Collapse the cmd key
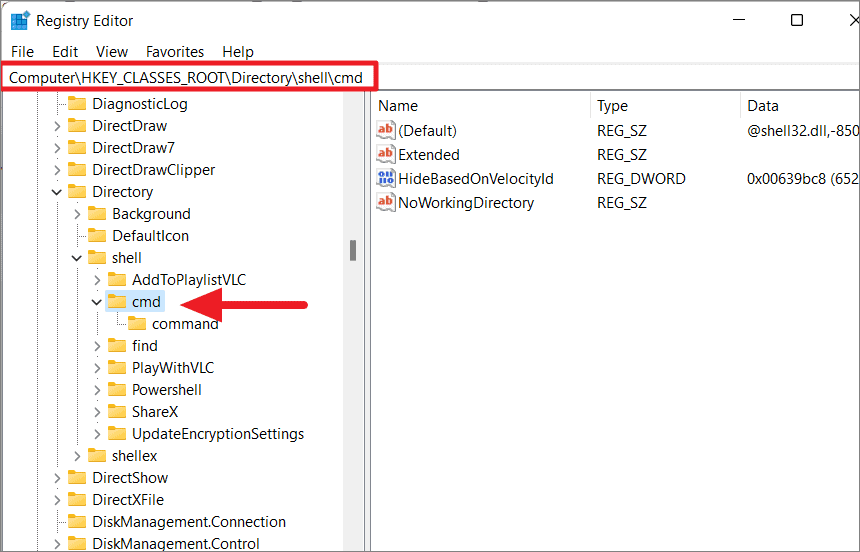The height and width of the screenshot is (552, 860). pos(97,302)
